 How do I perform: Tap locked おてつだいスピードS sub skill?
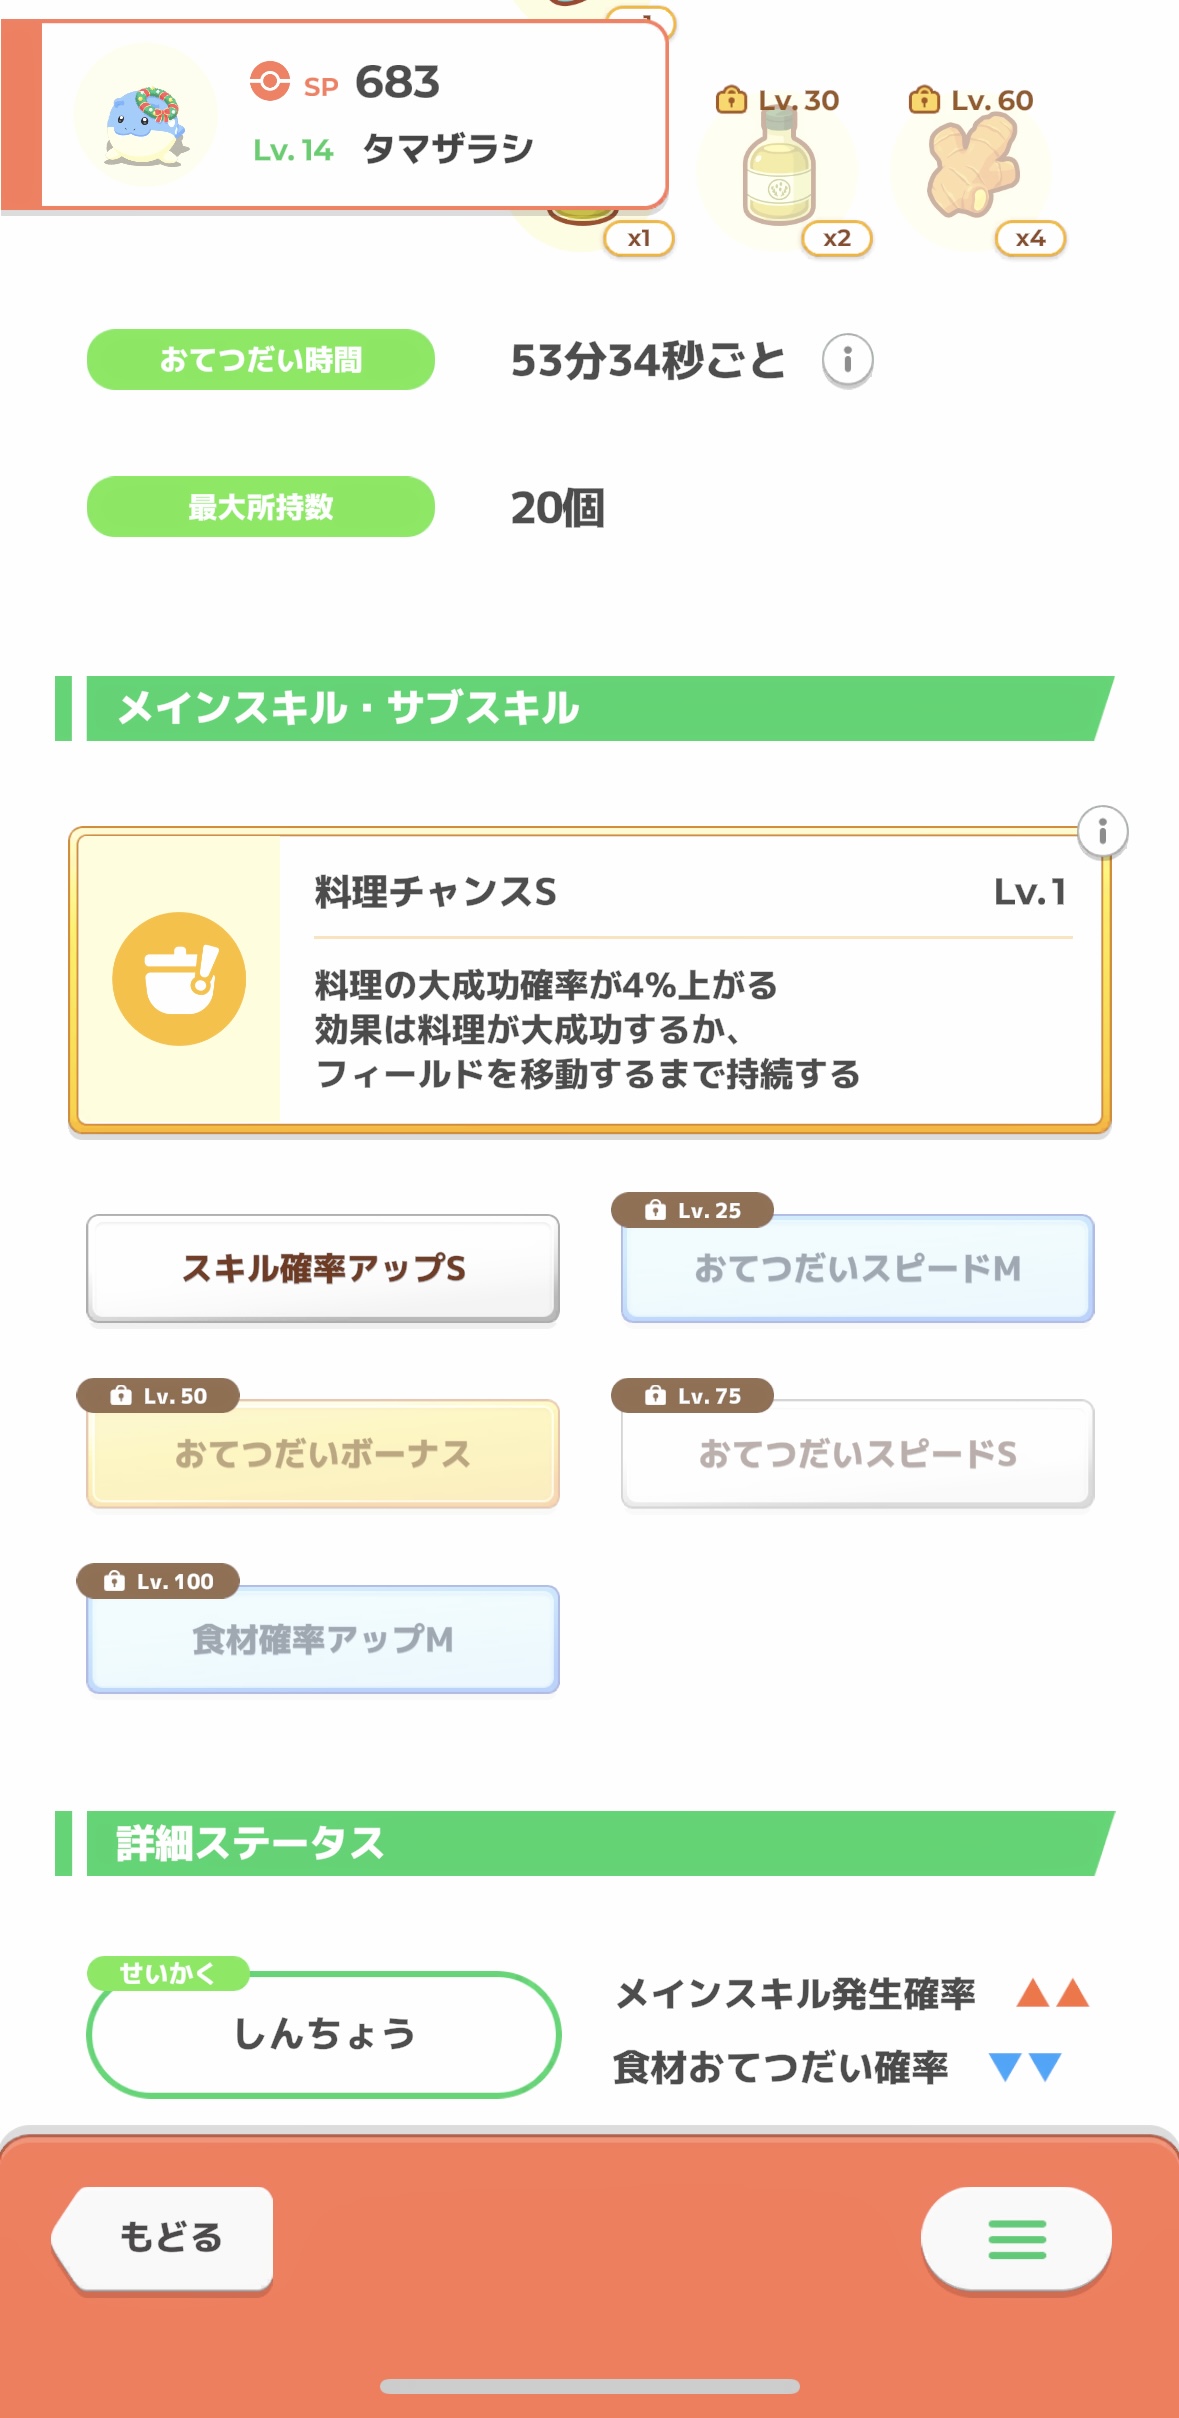point(857,1453)
